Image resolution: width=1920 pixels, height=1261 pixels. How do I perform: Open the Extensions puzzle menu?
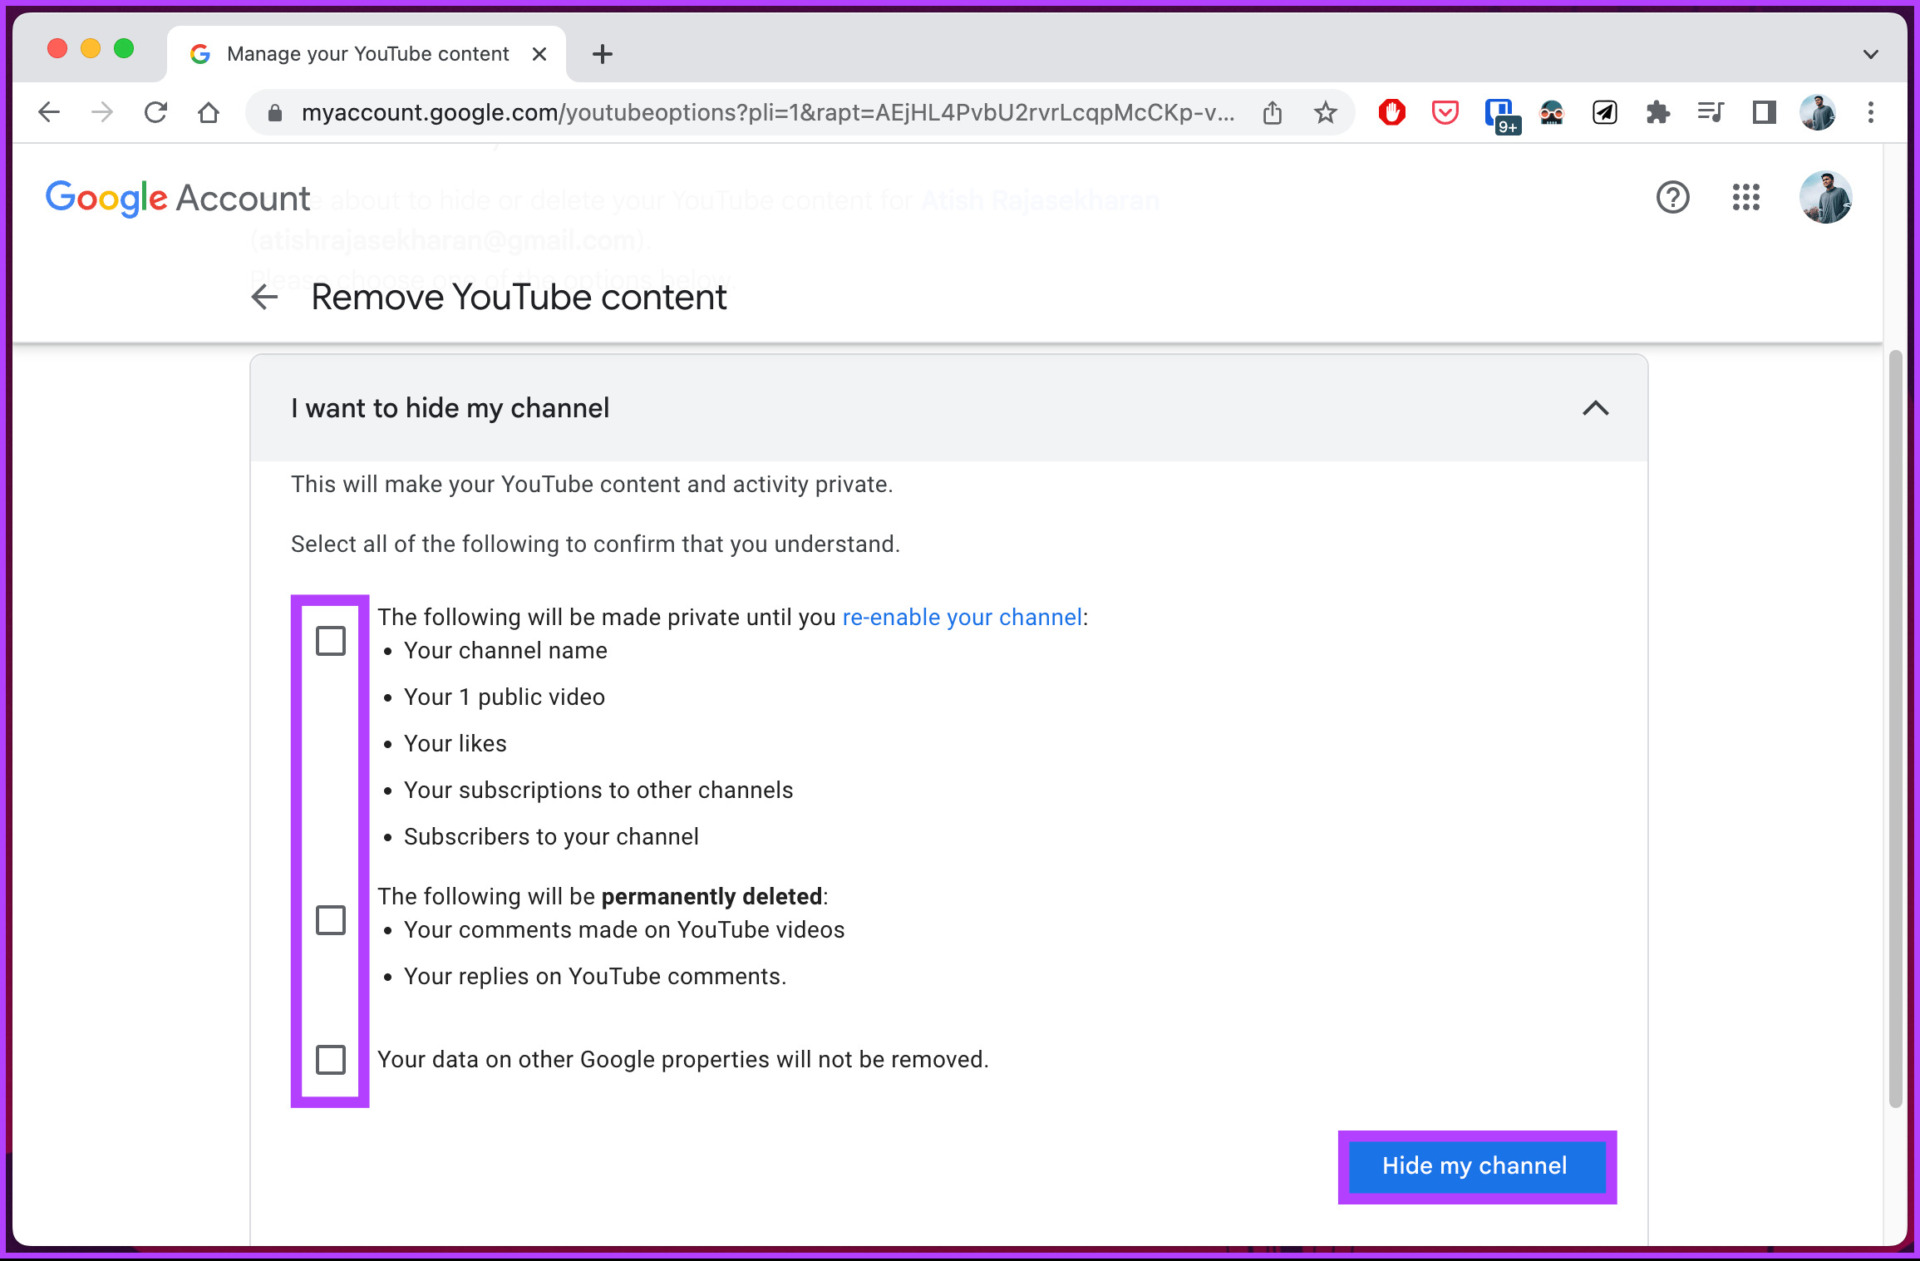click(1658, 112)
